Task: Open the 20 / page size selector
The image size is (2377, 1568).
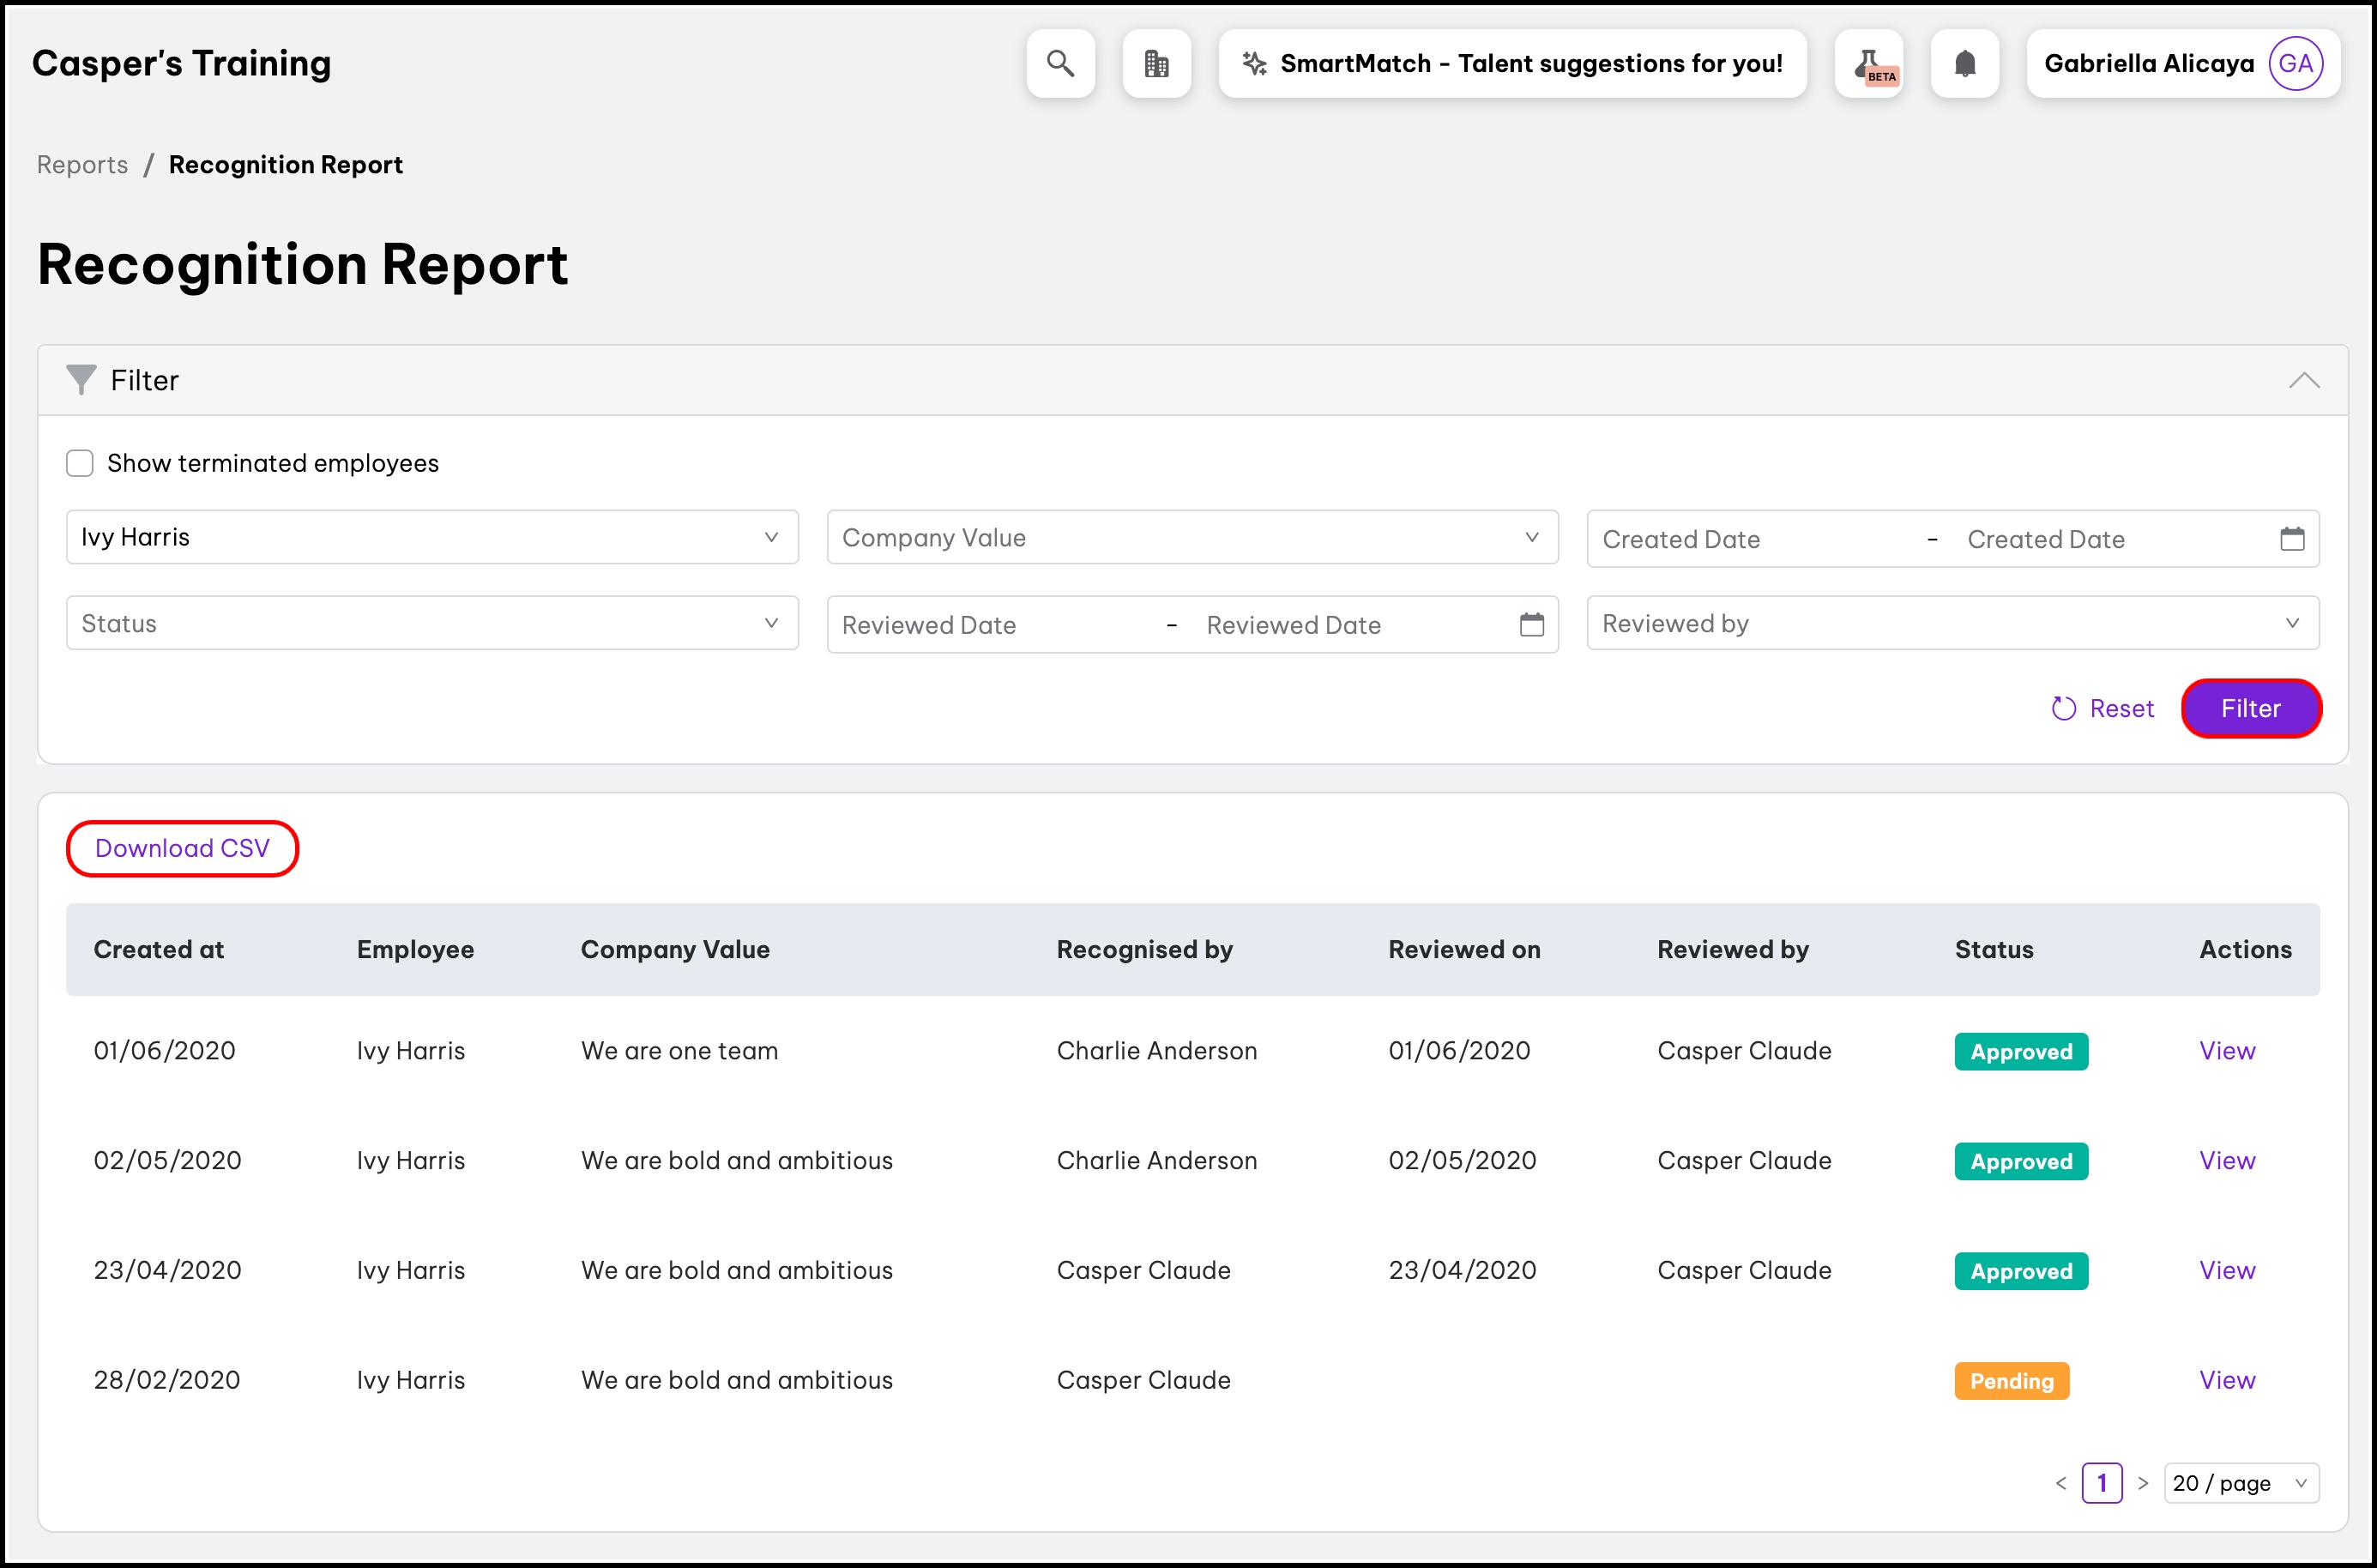Action: point(2240,1483)
